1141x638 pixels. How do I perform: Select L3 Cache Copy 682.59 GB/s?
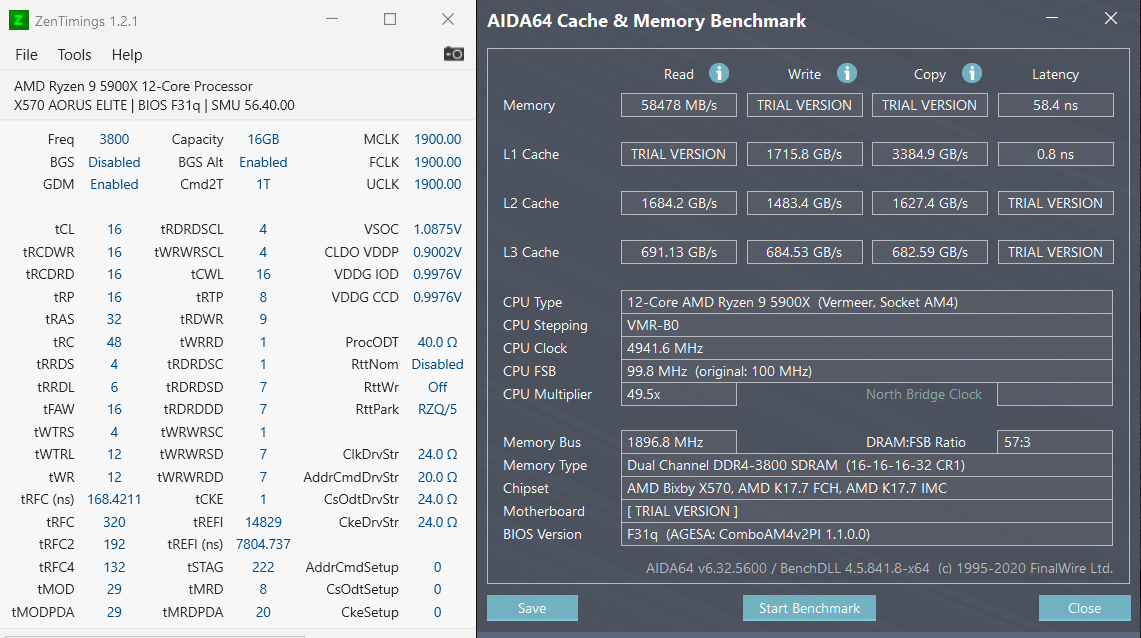tap(930, 252)
